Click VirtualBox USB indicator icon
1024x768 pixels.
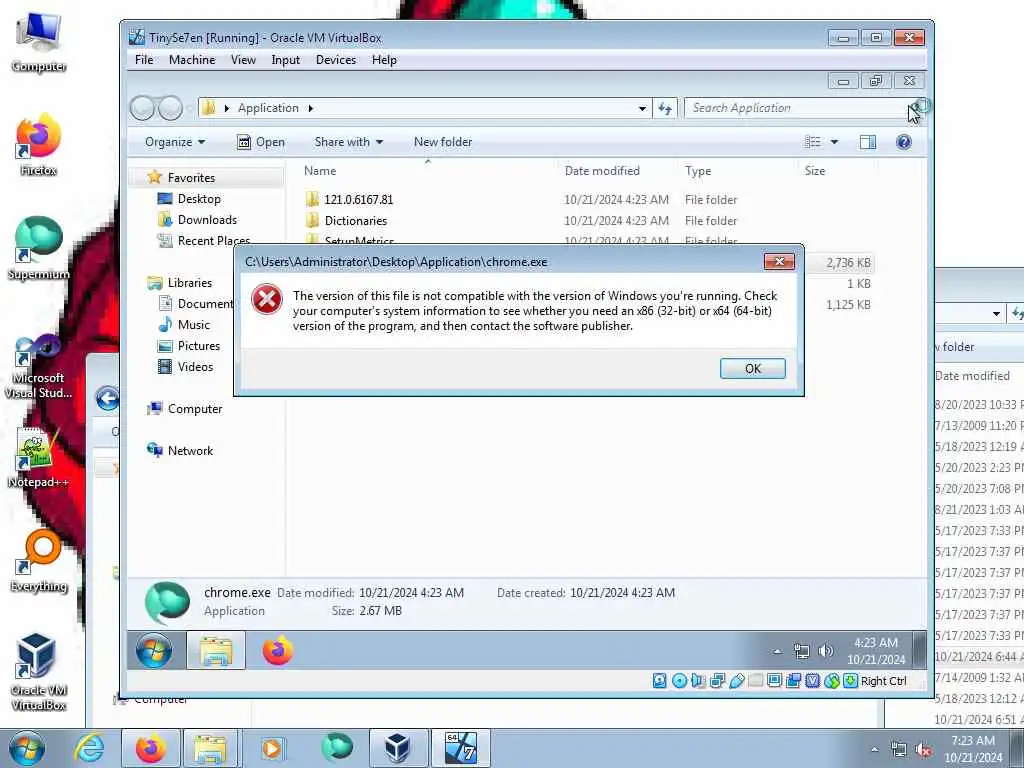(737, 681)
